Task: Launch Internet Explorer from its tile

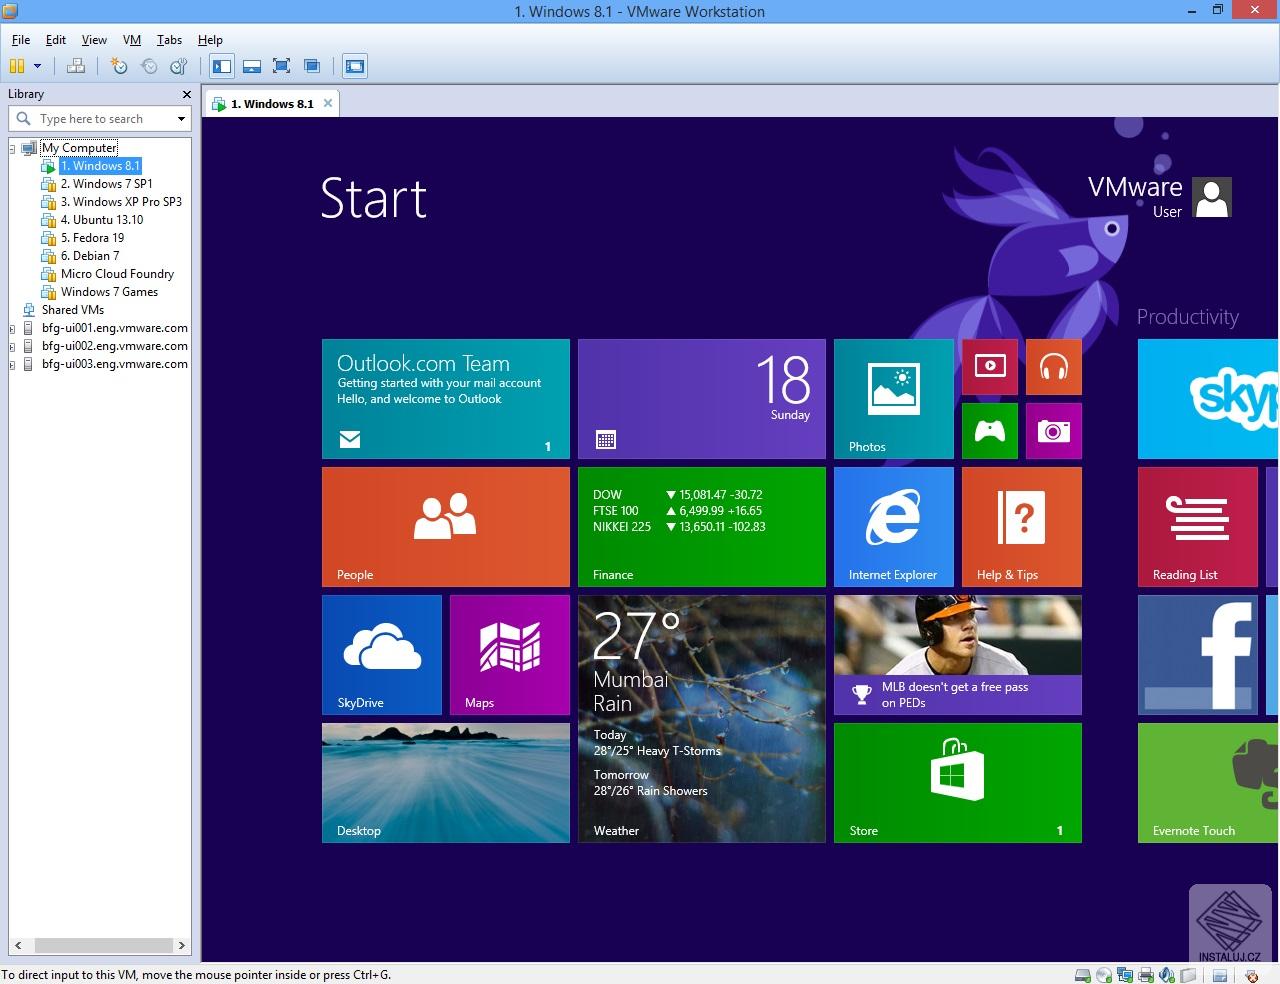Action: point(894,527)
